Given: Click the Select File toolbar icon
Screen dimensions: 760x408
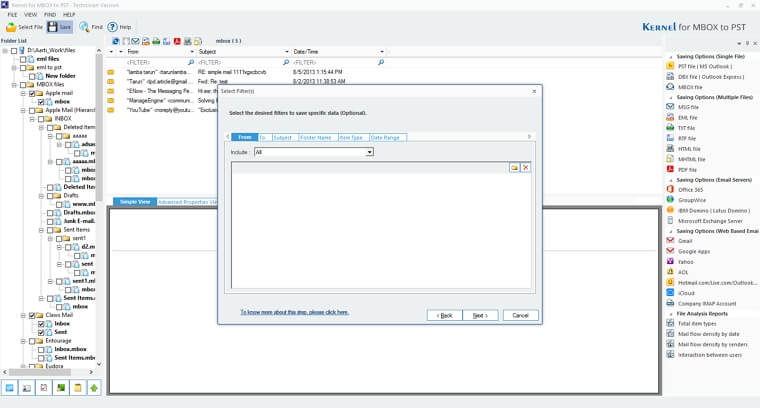Looking at the screenshot, I should click(11, 27).
